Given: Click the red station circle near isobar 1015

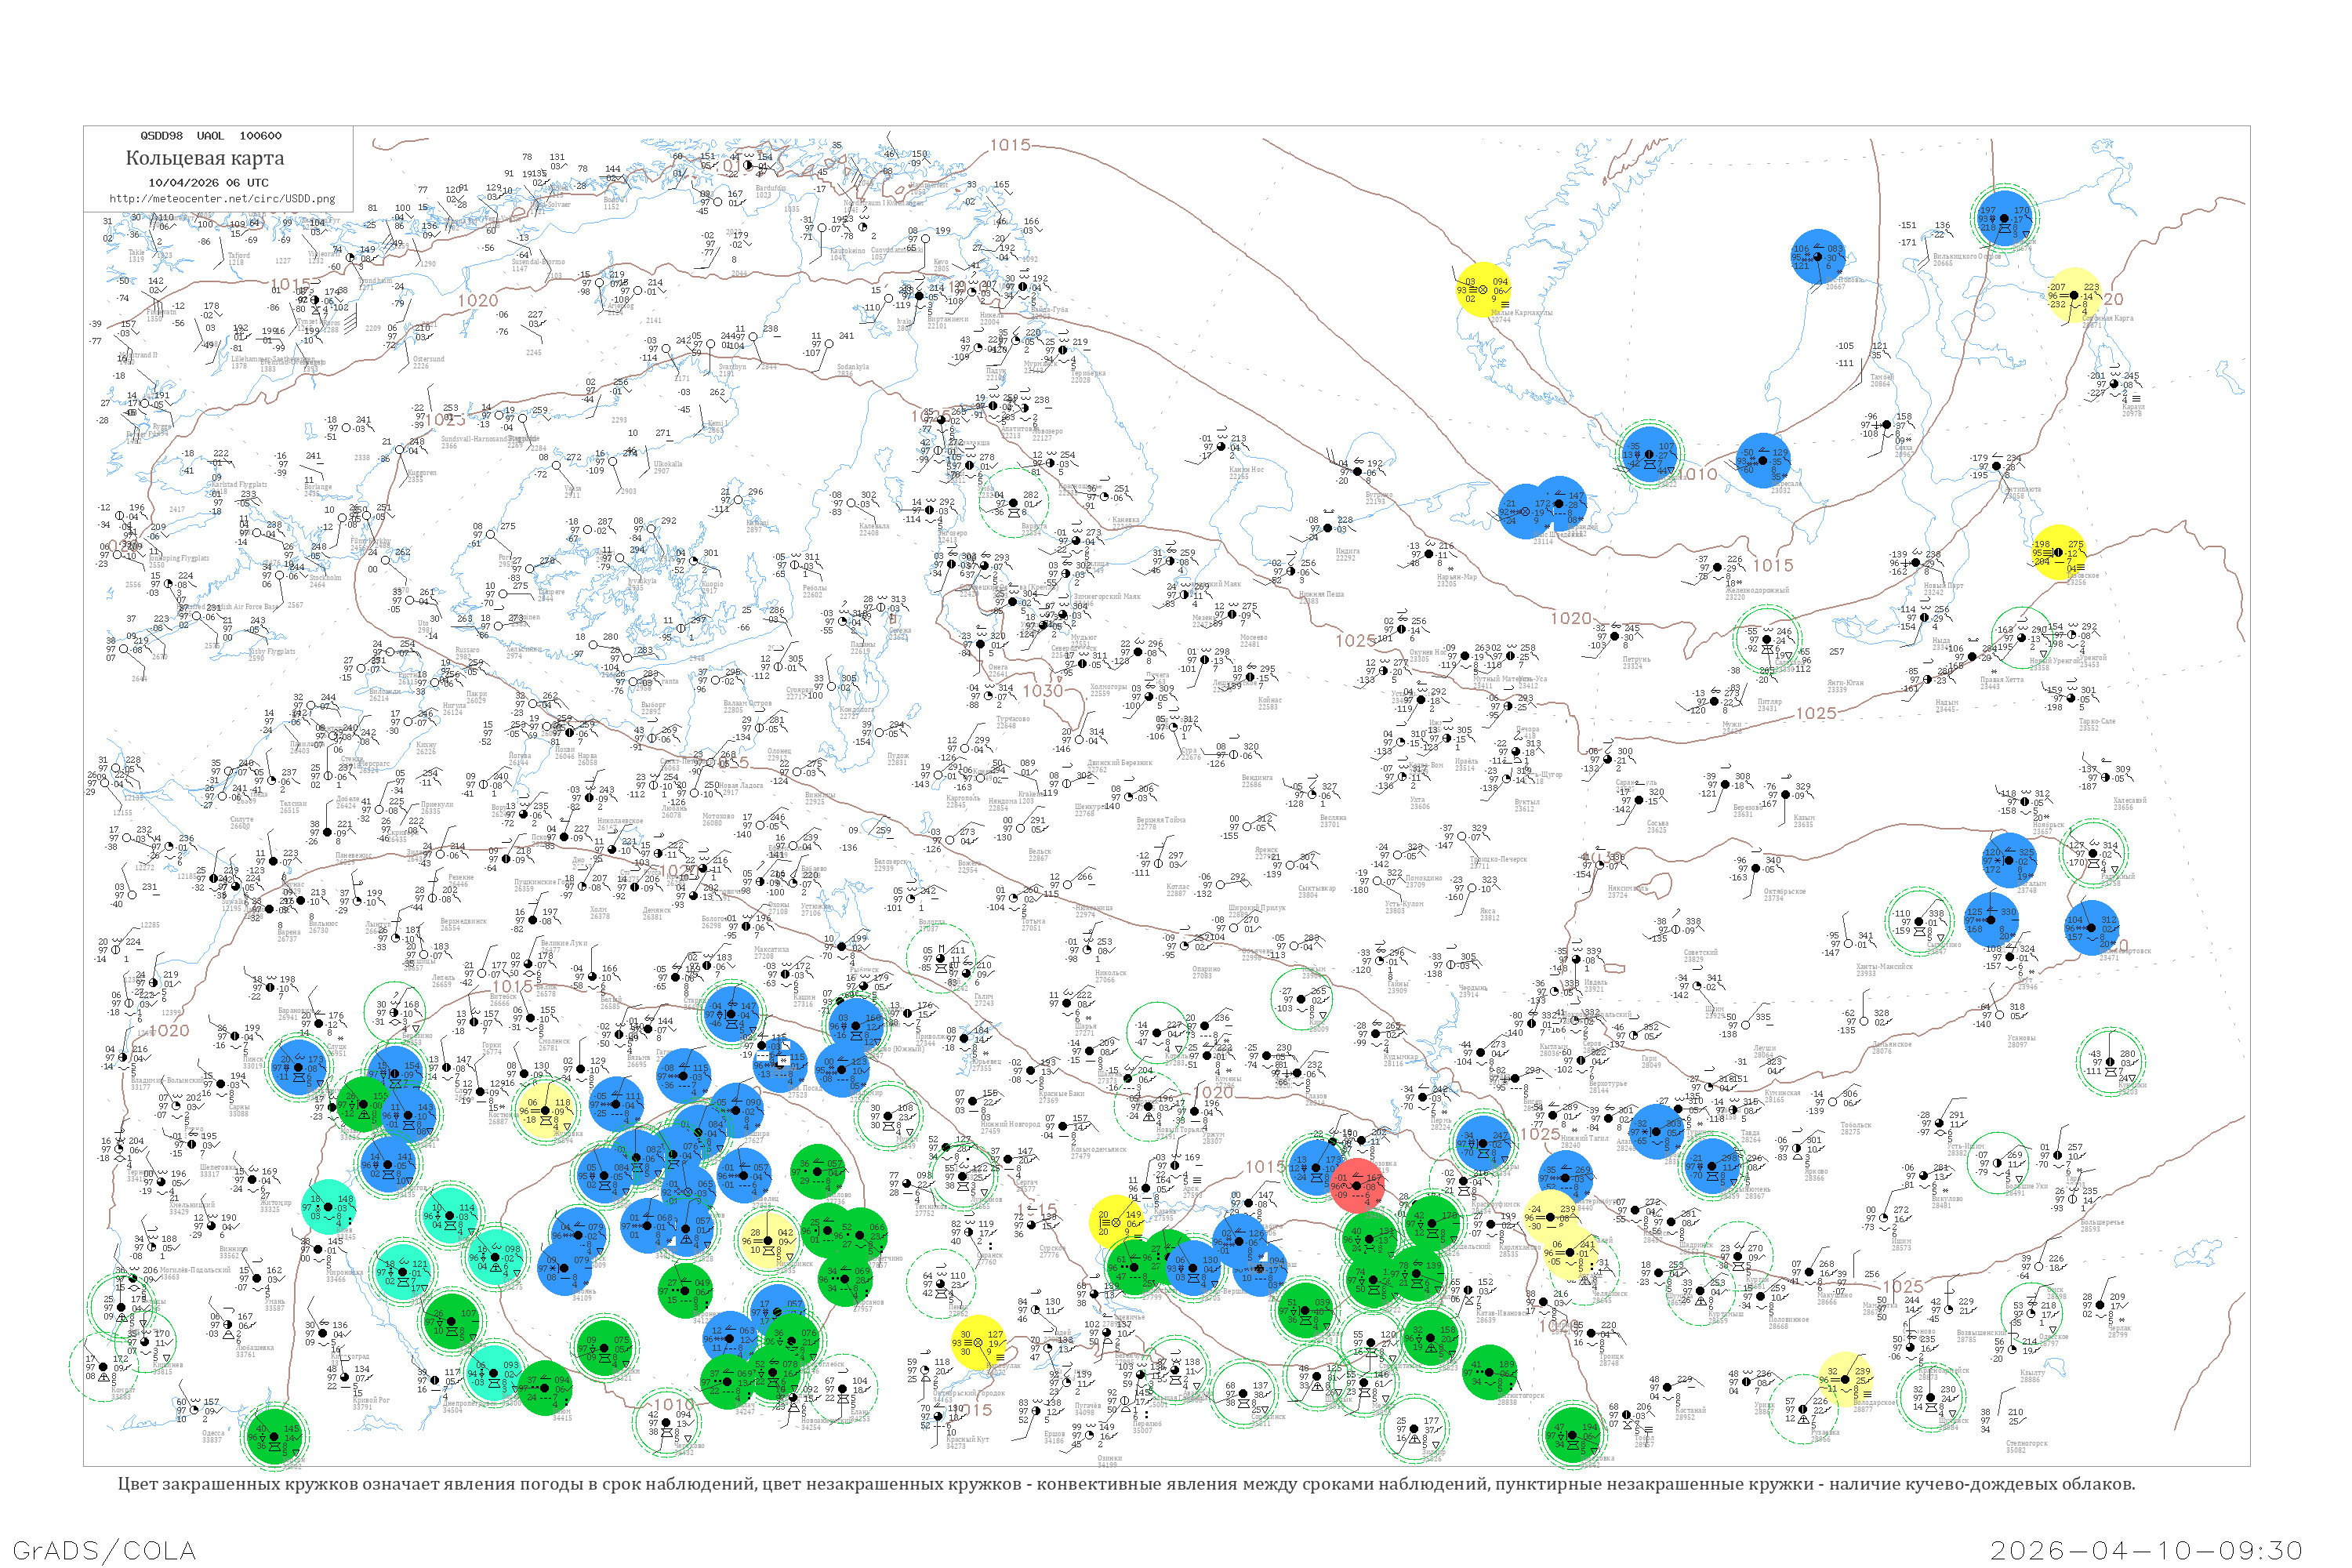Looking at the screenshot, I should 1356,1185.
